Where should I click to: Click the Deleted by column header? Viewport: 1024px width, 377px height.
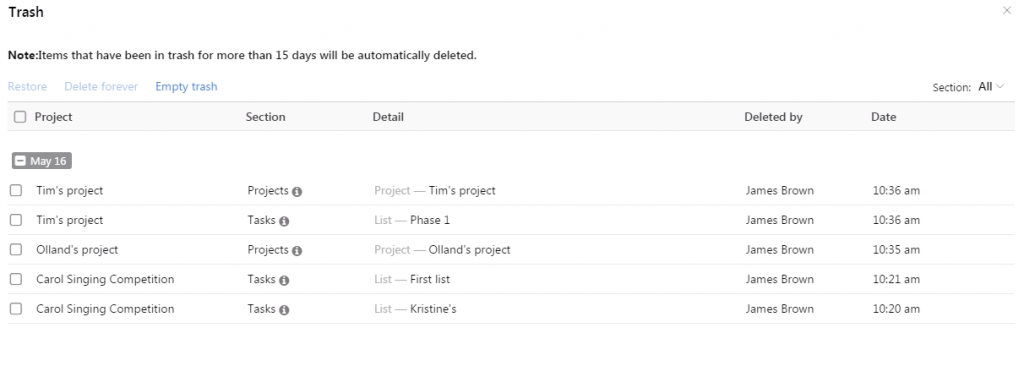(773, 117)
